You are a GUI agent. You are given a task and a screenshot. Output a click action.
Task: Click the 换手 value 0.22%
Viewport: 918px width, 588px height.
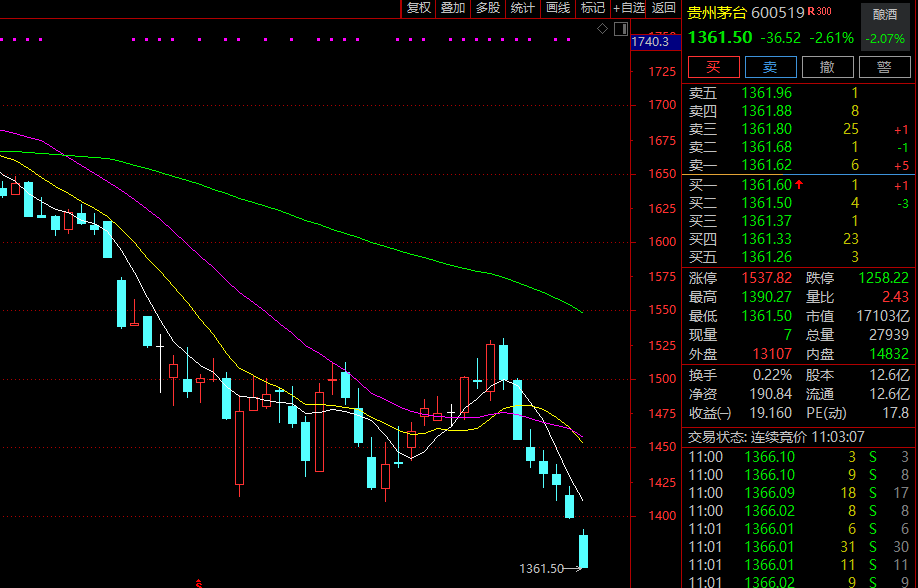pyautogui.click(x=772, y=375)
